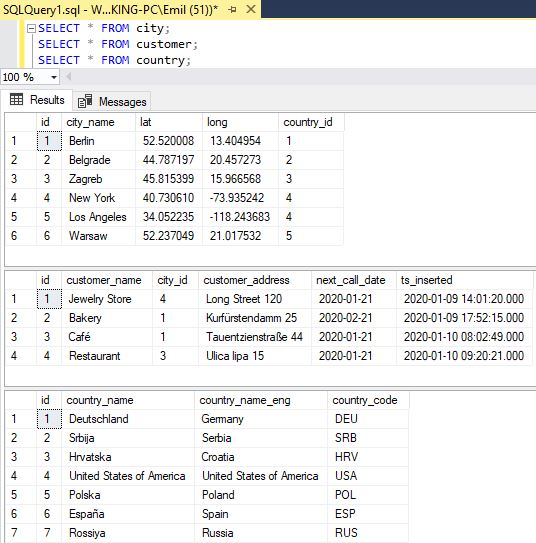
Task: Select the Rossiya cell
Action: [x=128, y=533]
